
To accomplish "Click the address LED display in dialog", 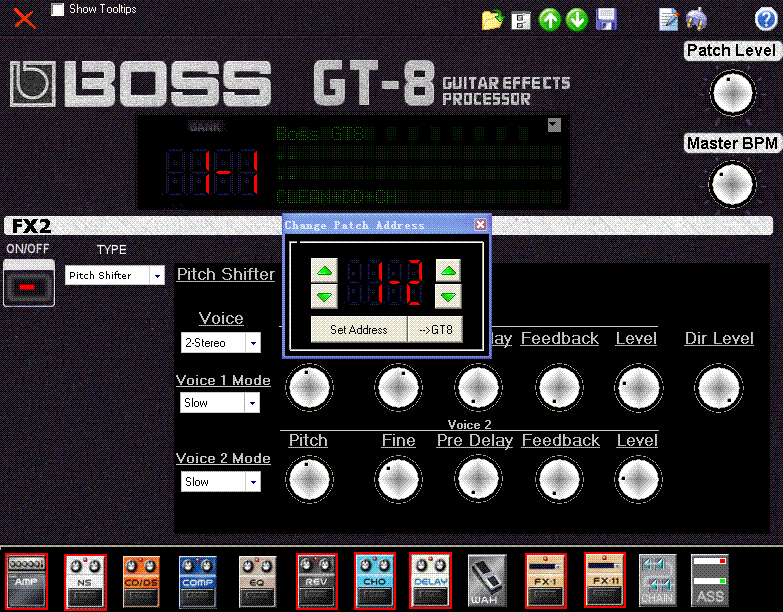I will [385, 283].
